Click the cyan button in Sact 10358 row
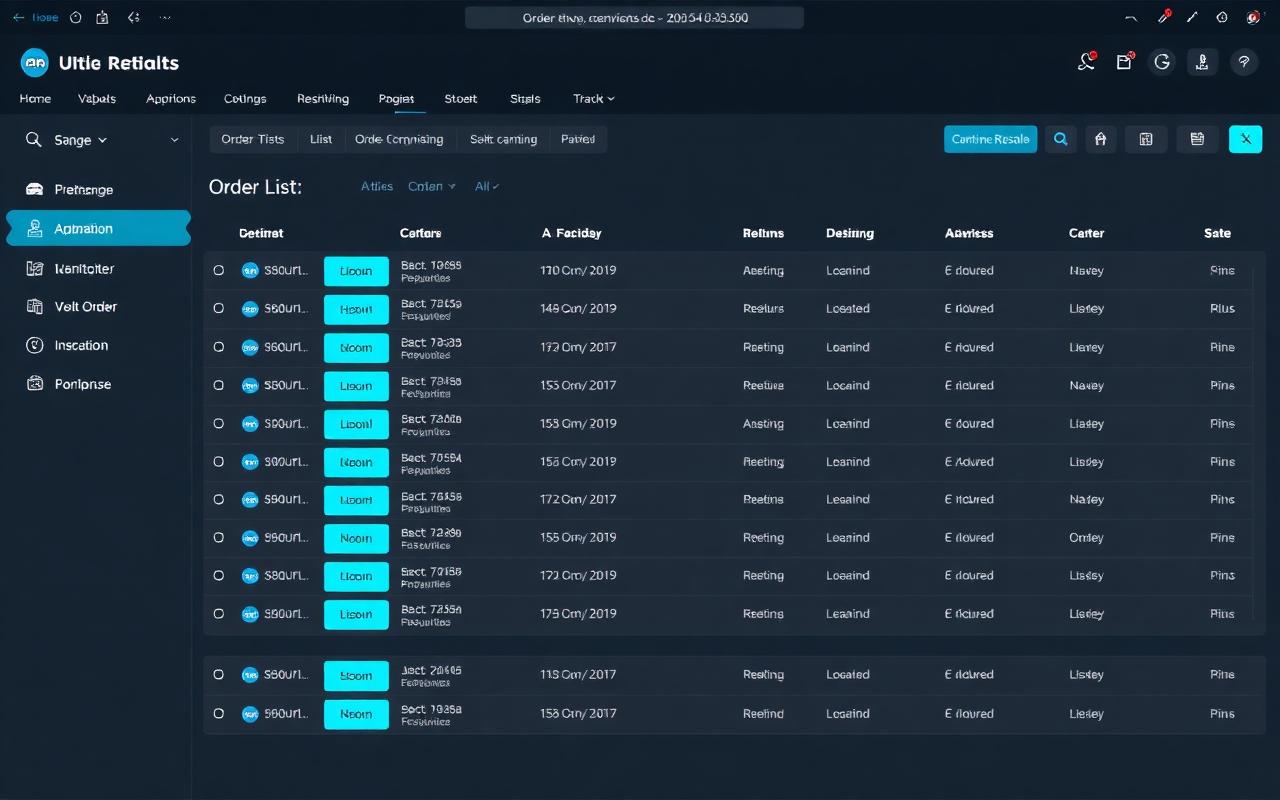Viewport: 1280px width, 800px height. point(356,714)
